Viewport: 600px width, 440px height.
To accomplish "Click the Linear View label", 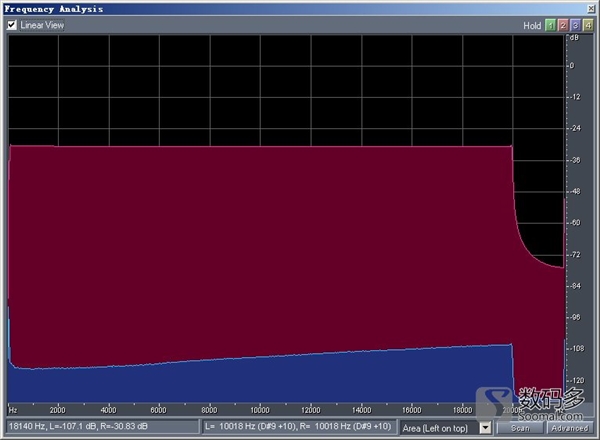I will click(42, 25).
